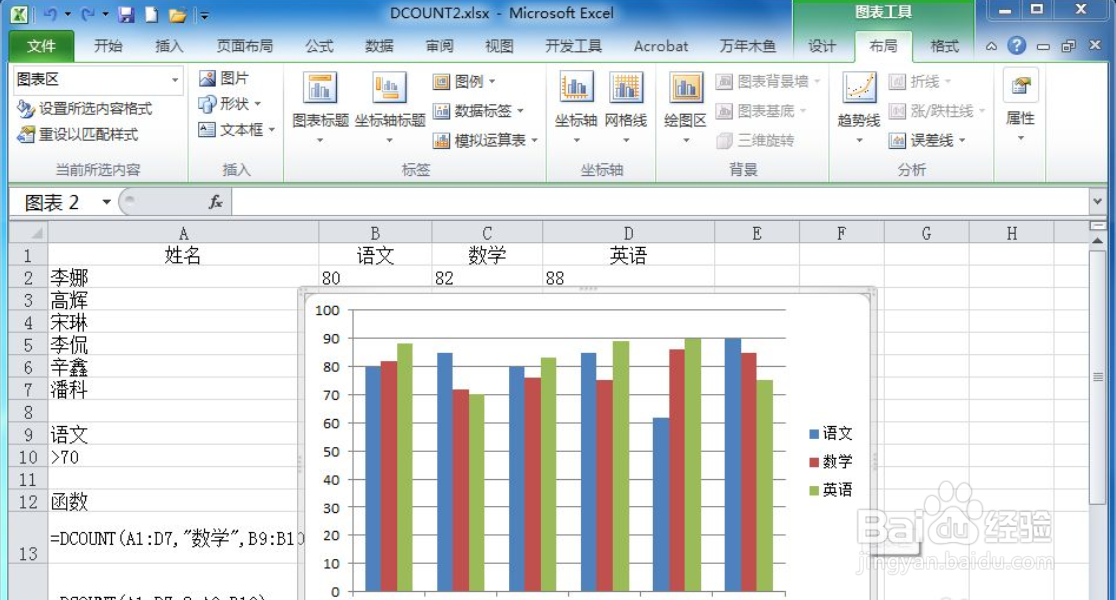Image resolution: width=1116 pixels, height=600 pixels.
Task: Switch to the Insert (插入) tab
Action: tap(169, 46)
